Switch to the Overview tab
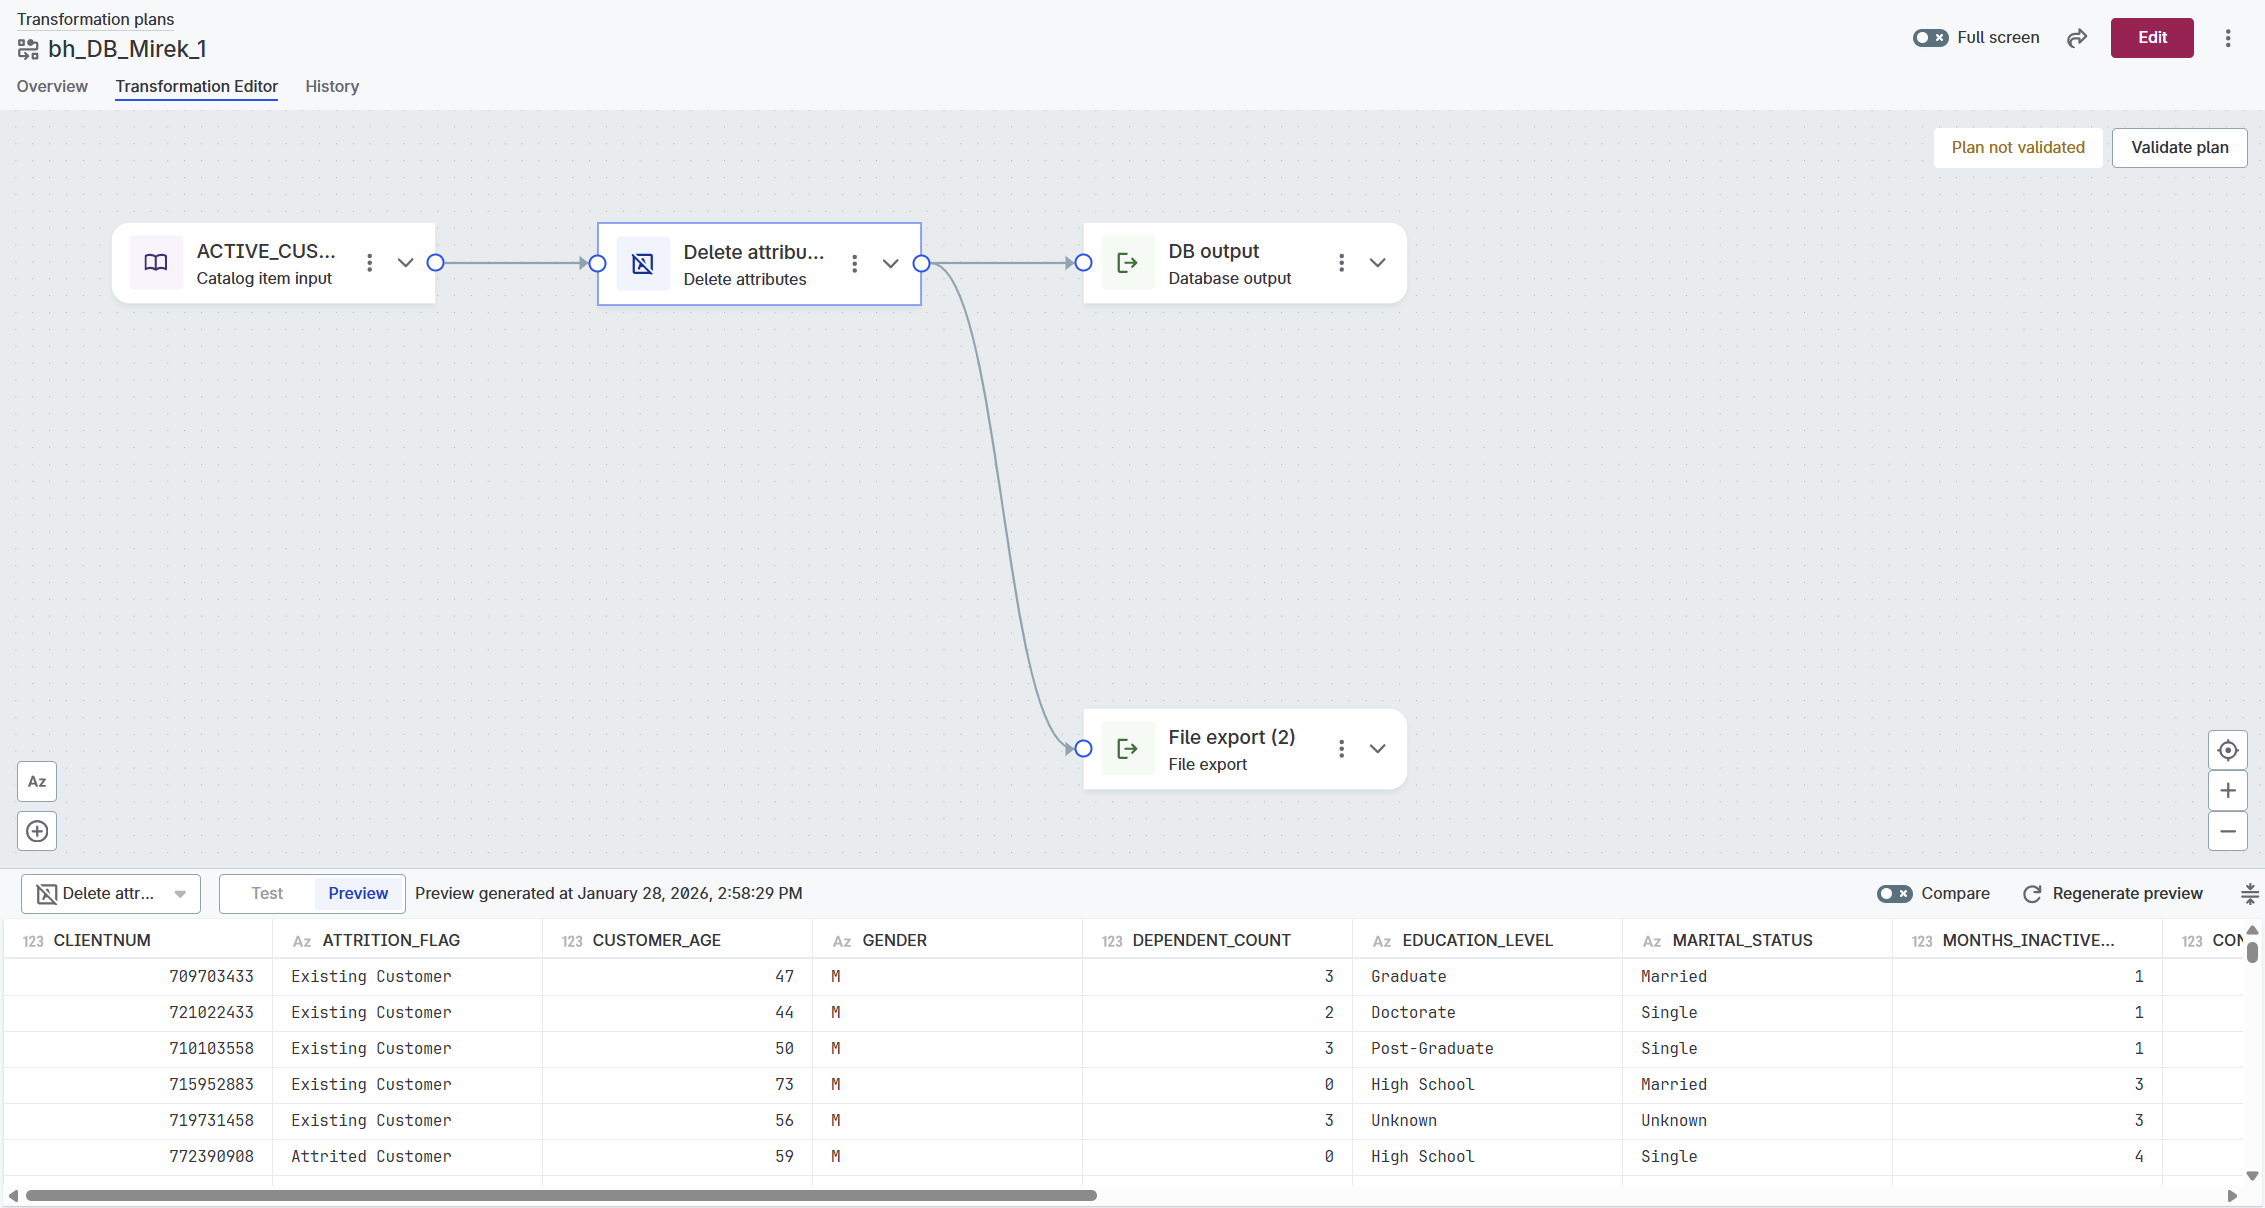Viewport: 2265px width, 1208px height. pyautogui.click(x=52, y=86)
